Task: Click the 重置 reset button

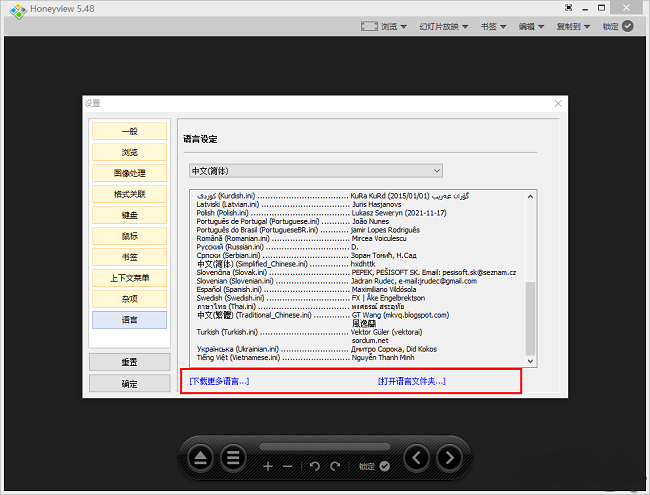Action: [129, 362]
